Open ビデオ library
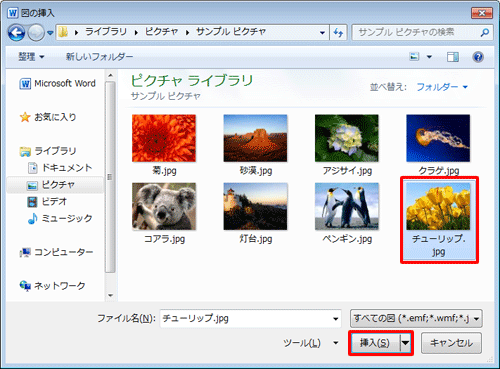This screenshot has width=500, height=369. click(x=47, y=202)
